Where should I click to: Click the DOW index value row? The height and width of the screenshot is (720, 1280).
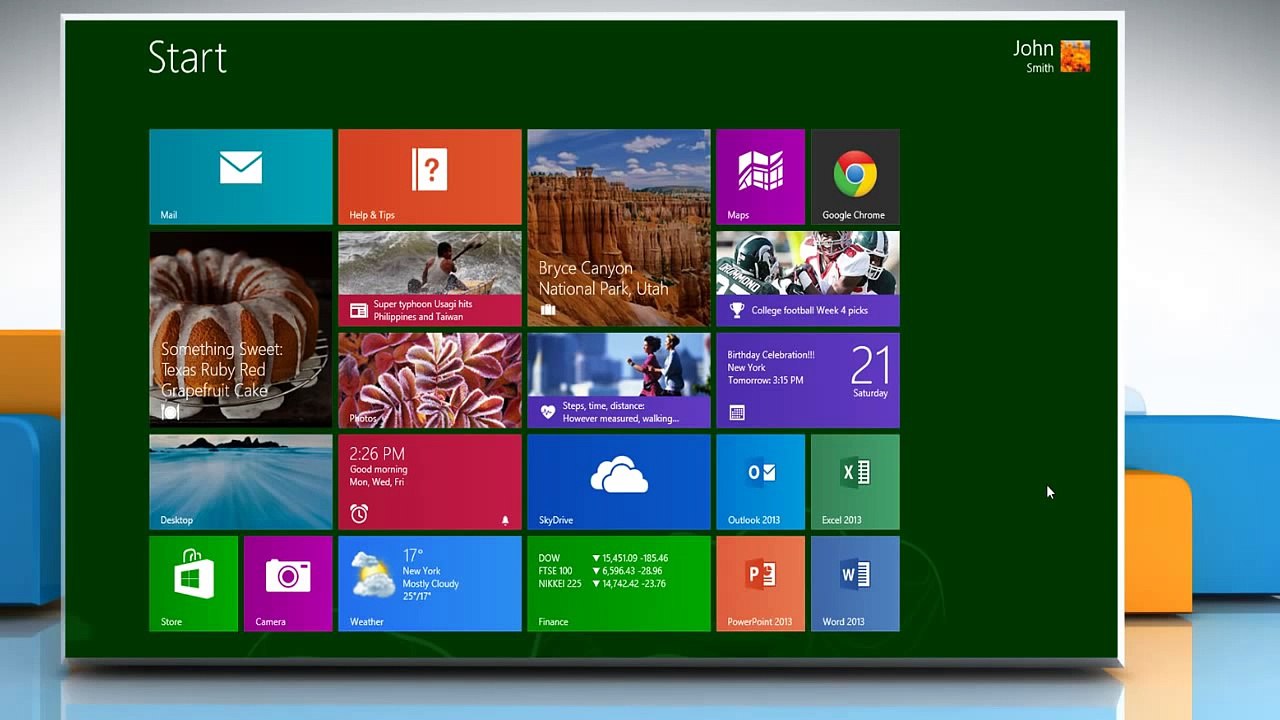[x=603, y=558]
